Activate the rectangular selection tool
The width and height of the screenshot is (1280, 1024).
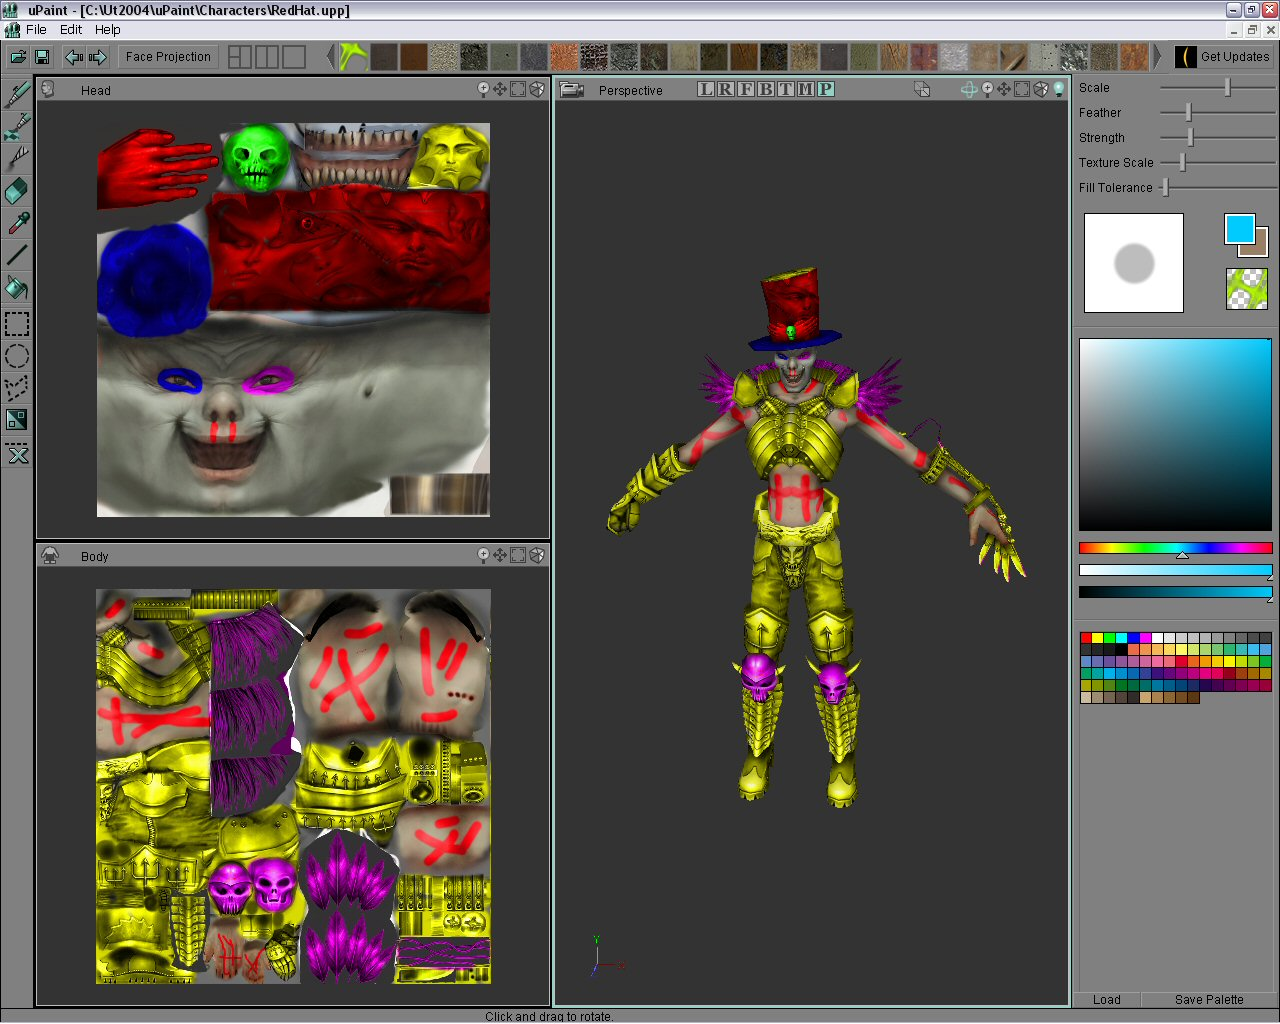pyautogui.click(x=15, y=323)
